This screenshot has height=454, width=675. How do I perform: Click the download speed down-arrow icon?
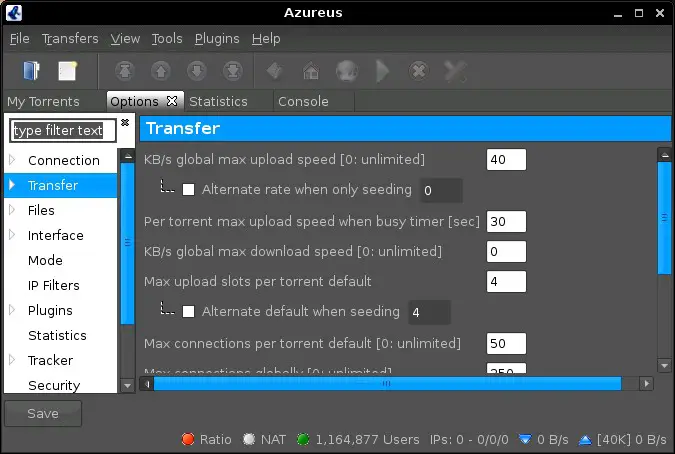coord(525,439)
